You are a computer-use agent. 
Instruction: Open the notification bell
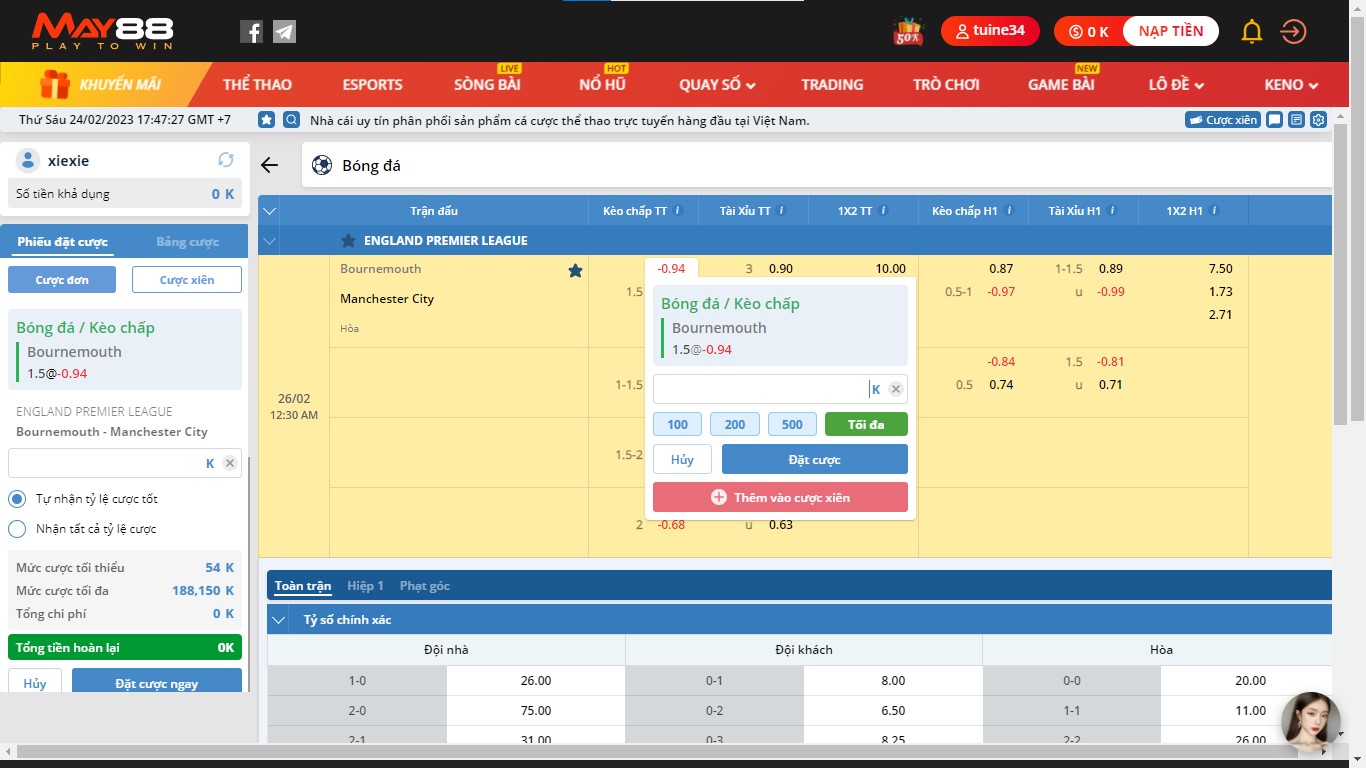[1252, 32]
